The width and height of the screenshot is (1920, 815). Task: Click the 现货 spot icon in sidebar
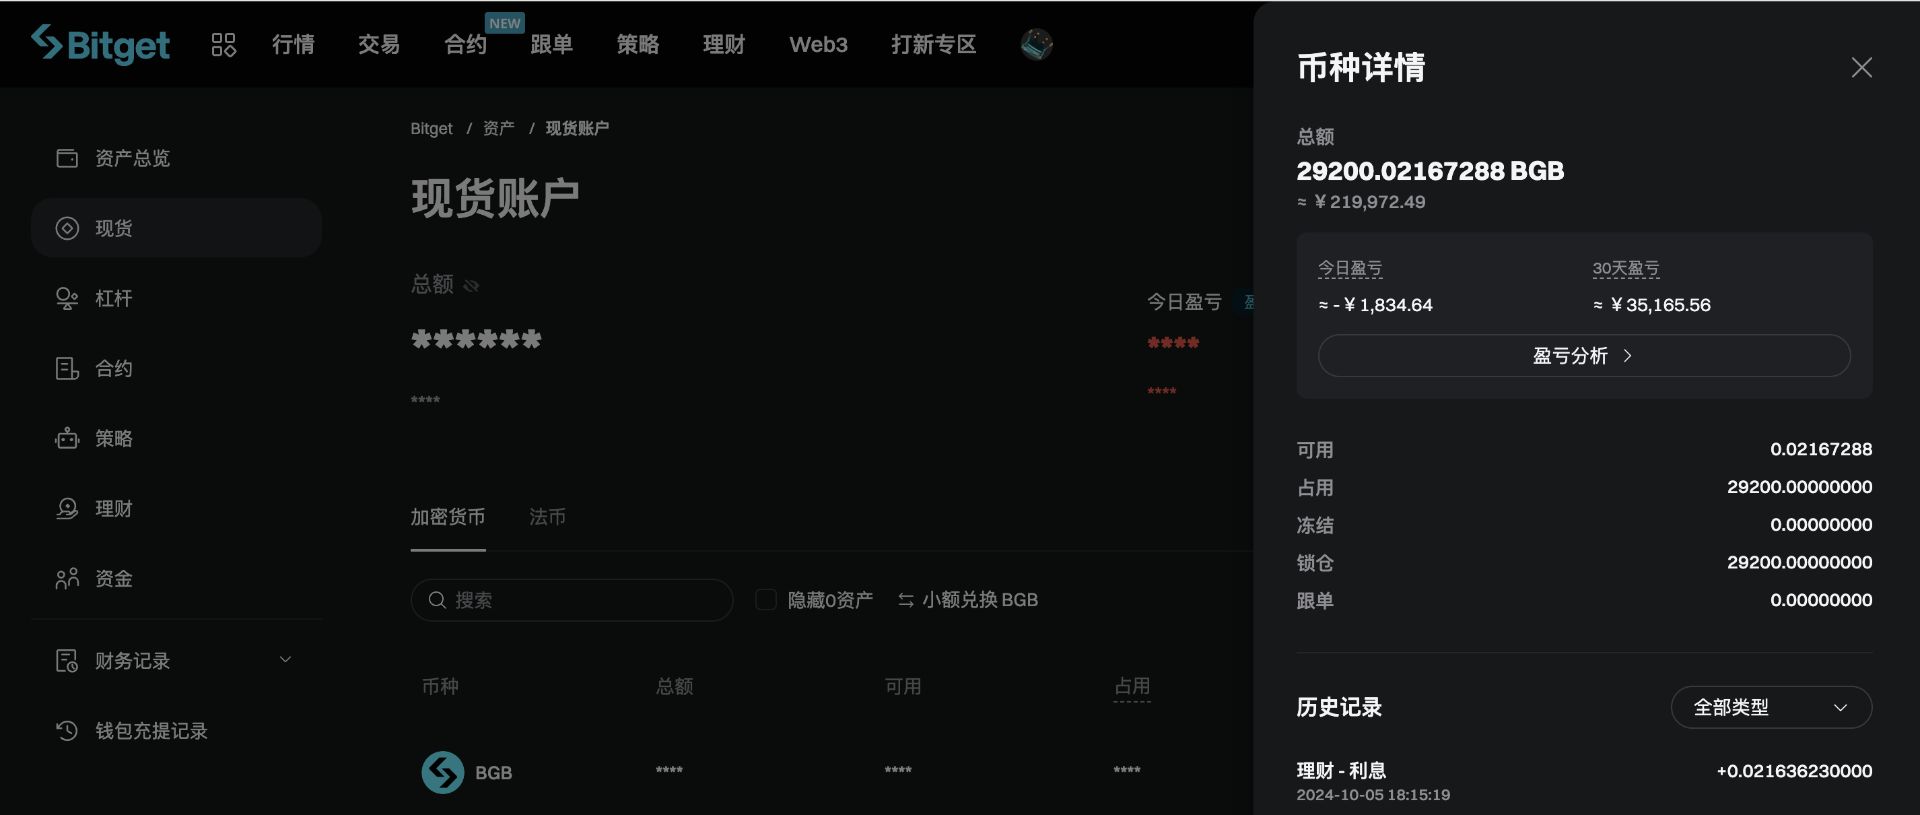coord(67,228)
